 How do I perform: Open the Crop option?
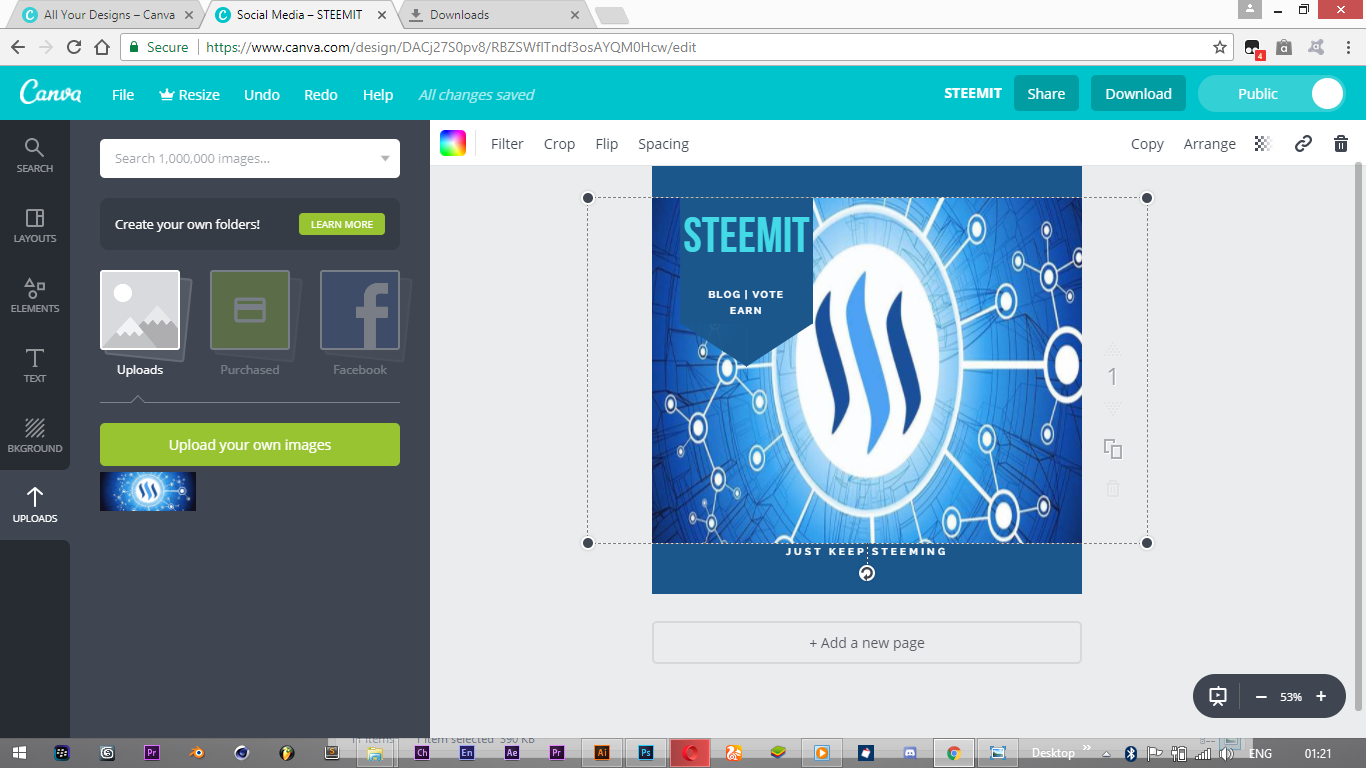(559, 144)
